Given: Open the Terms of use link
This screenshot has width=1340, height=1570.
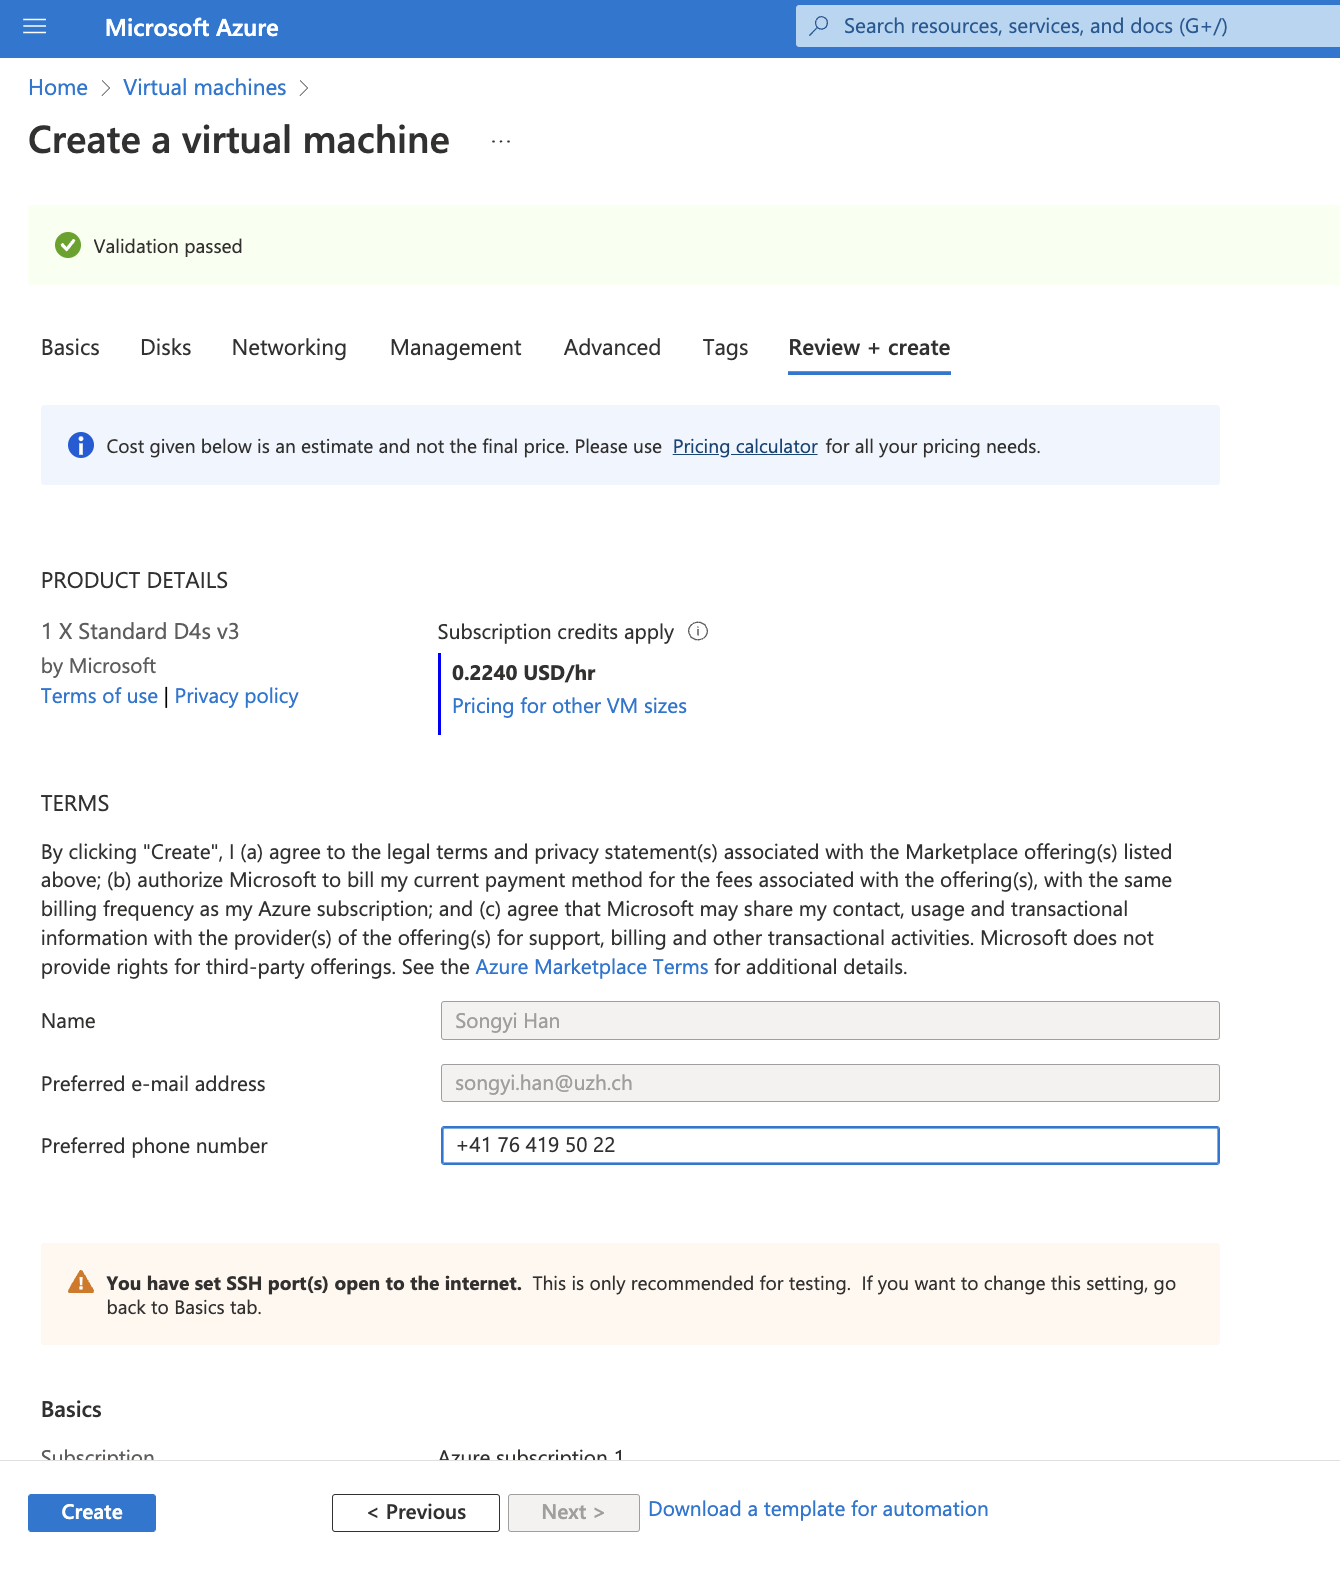Looking at the screenshot, I should click(99, 696).
